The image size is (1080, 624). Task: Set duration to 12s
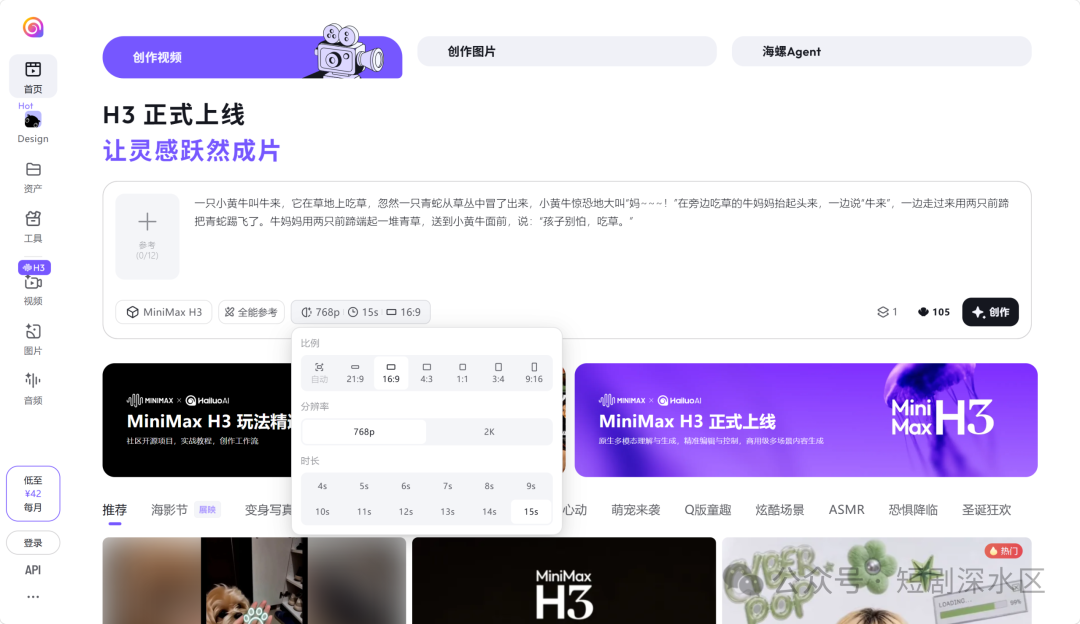406,512
